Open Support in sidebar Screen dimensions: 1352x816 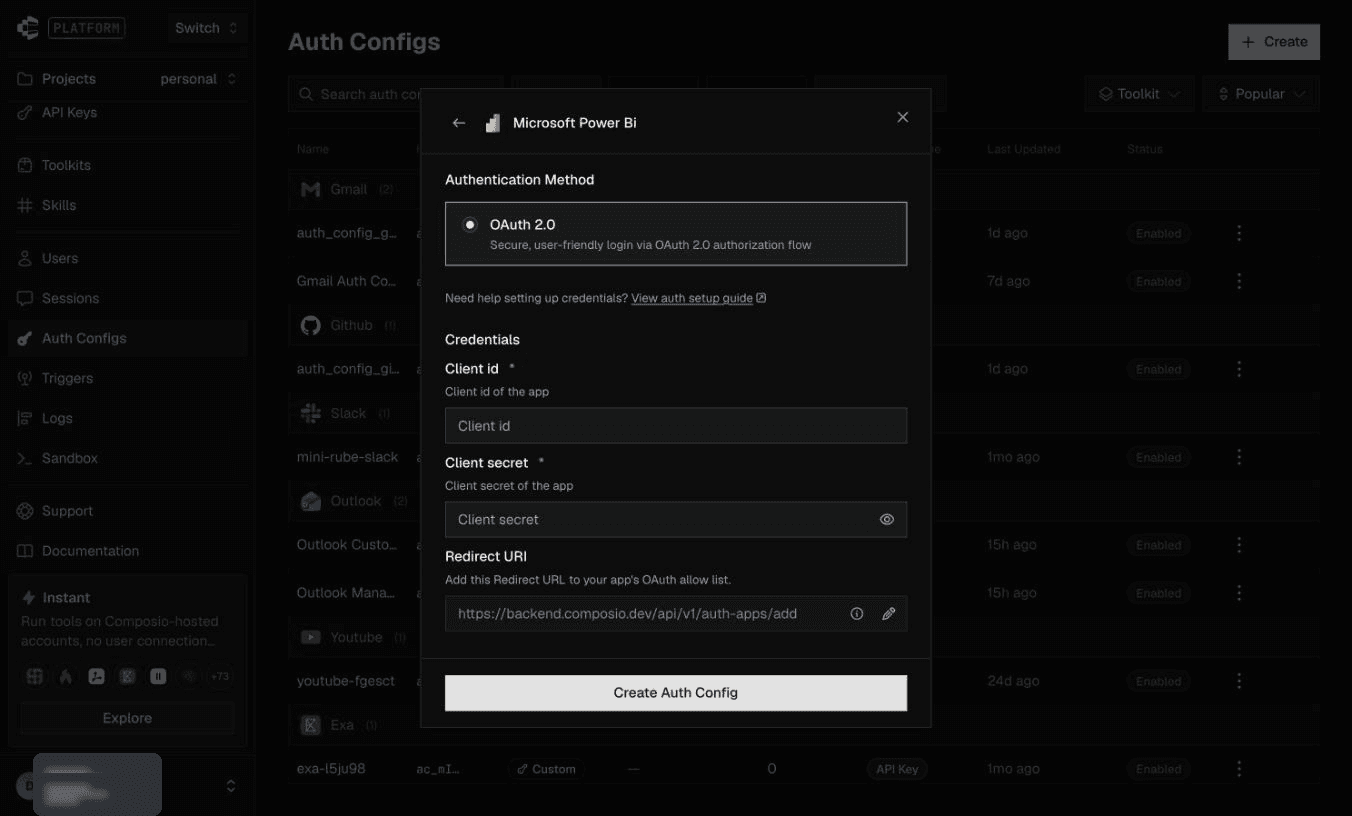(126, 511)
